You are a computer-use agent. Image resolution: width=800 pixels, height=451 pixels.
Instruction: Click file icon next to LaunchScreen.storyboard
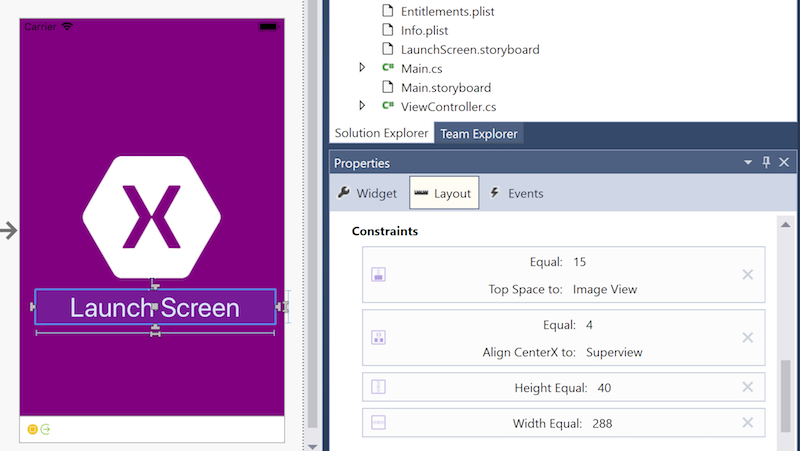pyautogui.click(x=388, y=49)
